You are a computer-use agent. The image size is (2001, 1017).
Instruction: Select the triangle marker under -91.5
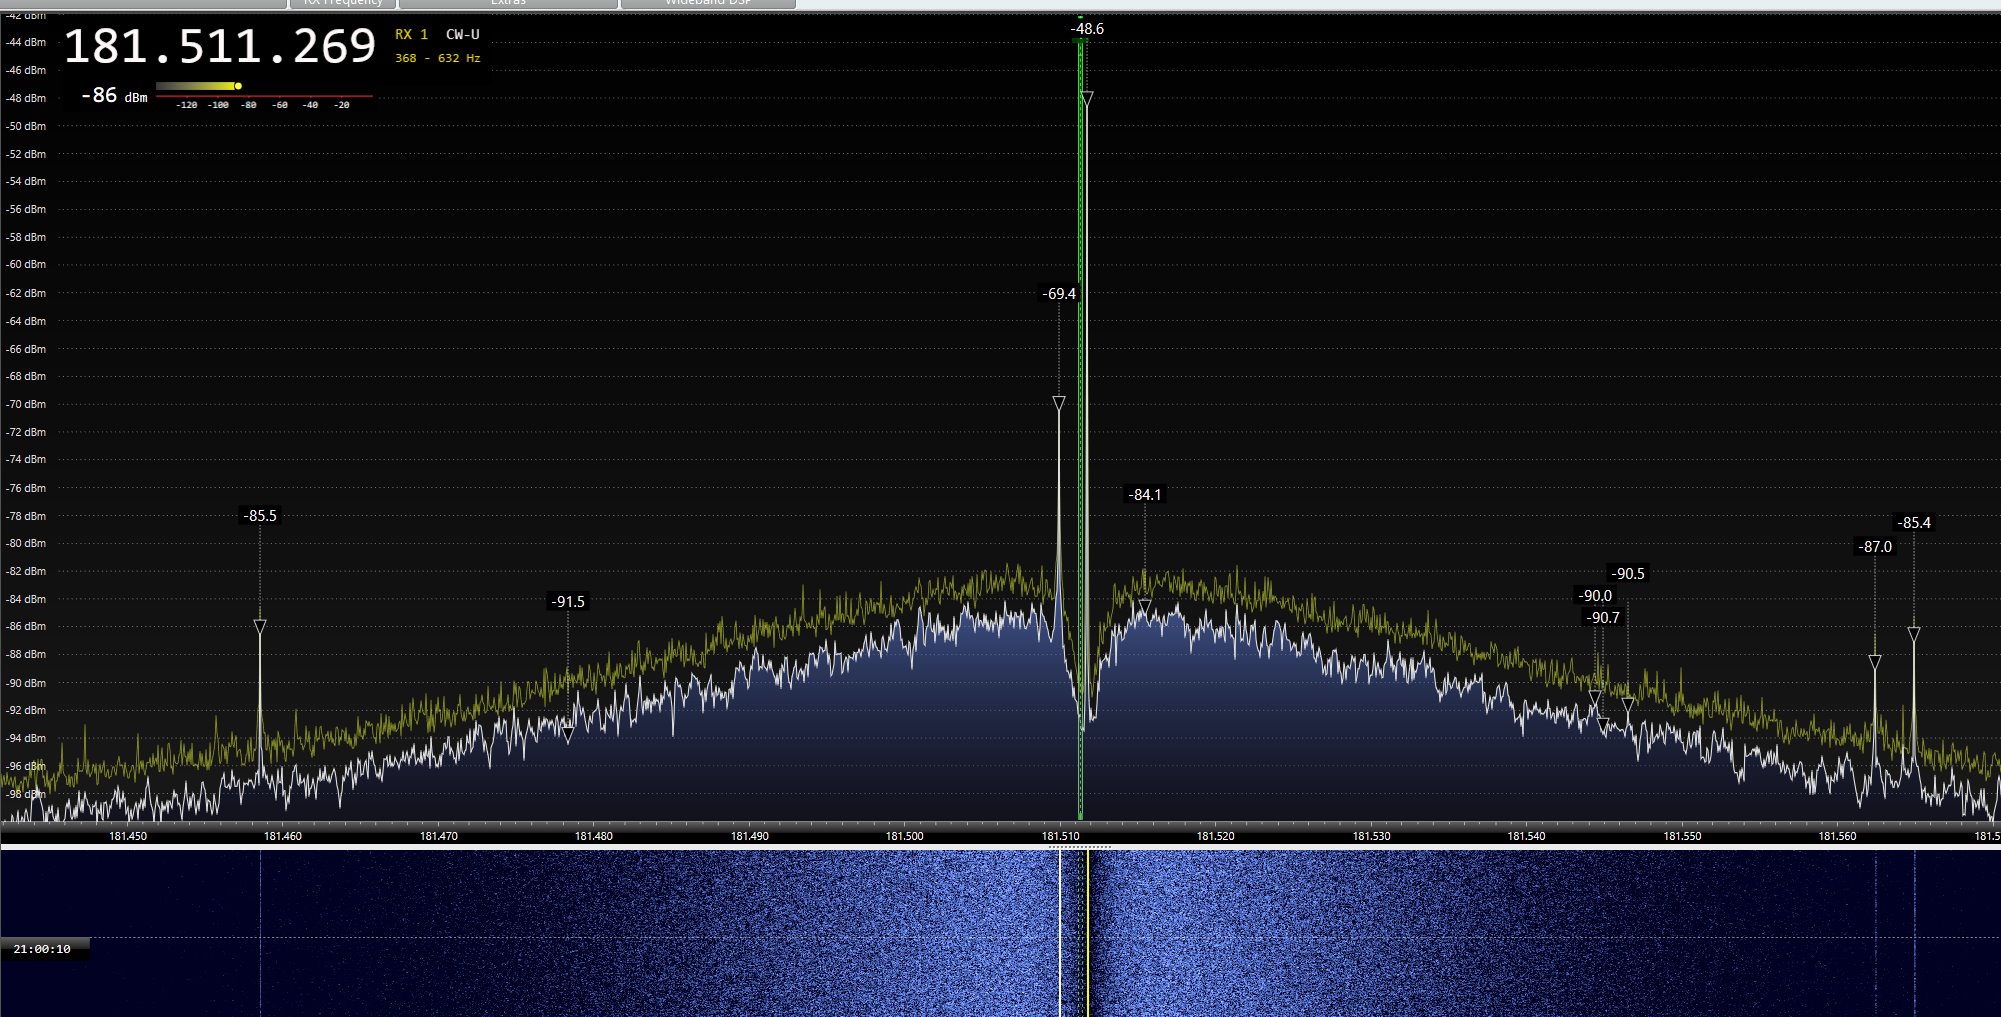coord(568,735)
